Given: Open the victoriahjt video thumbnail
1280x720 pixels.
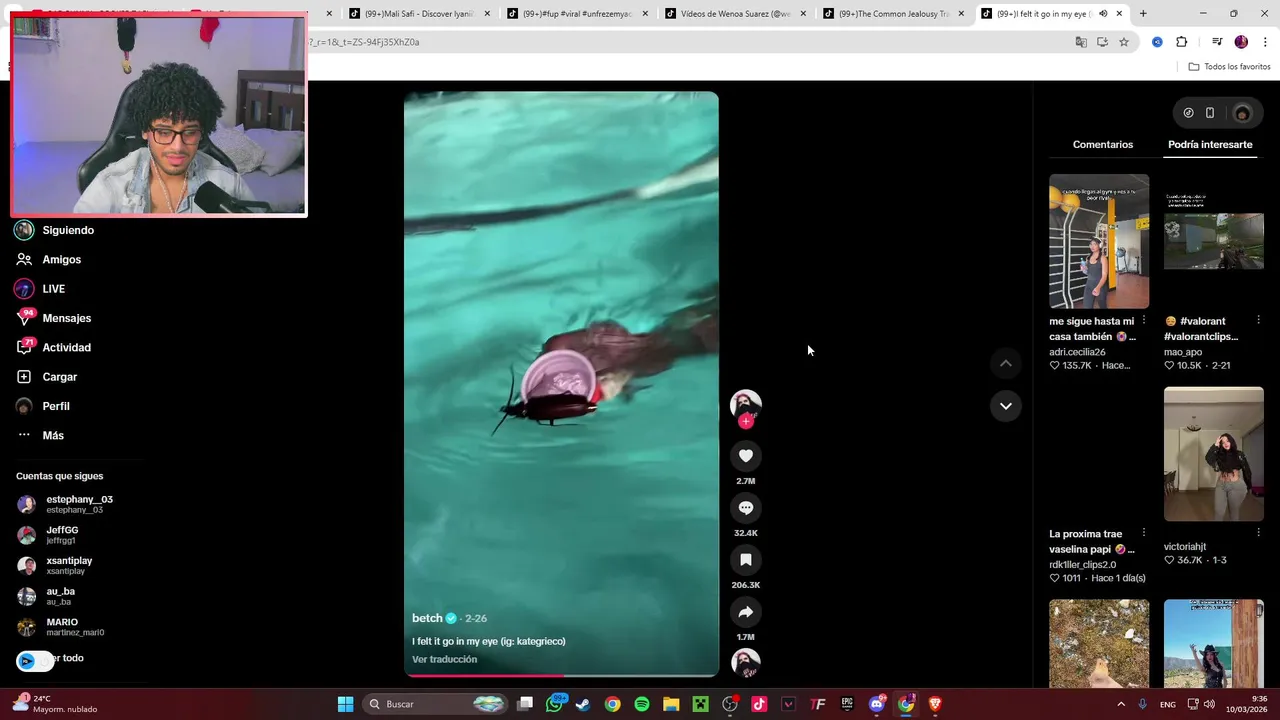Looking at the screenshot, I should pos(1213,454).
